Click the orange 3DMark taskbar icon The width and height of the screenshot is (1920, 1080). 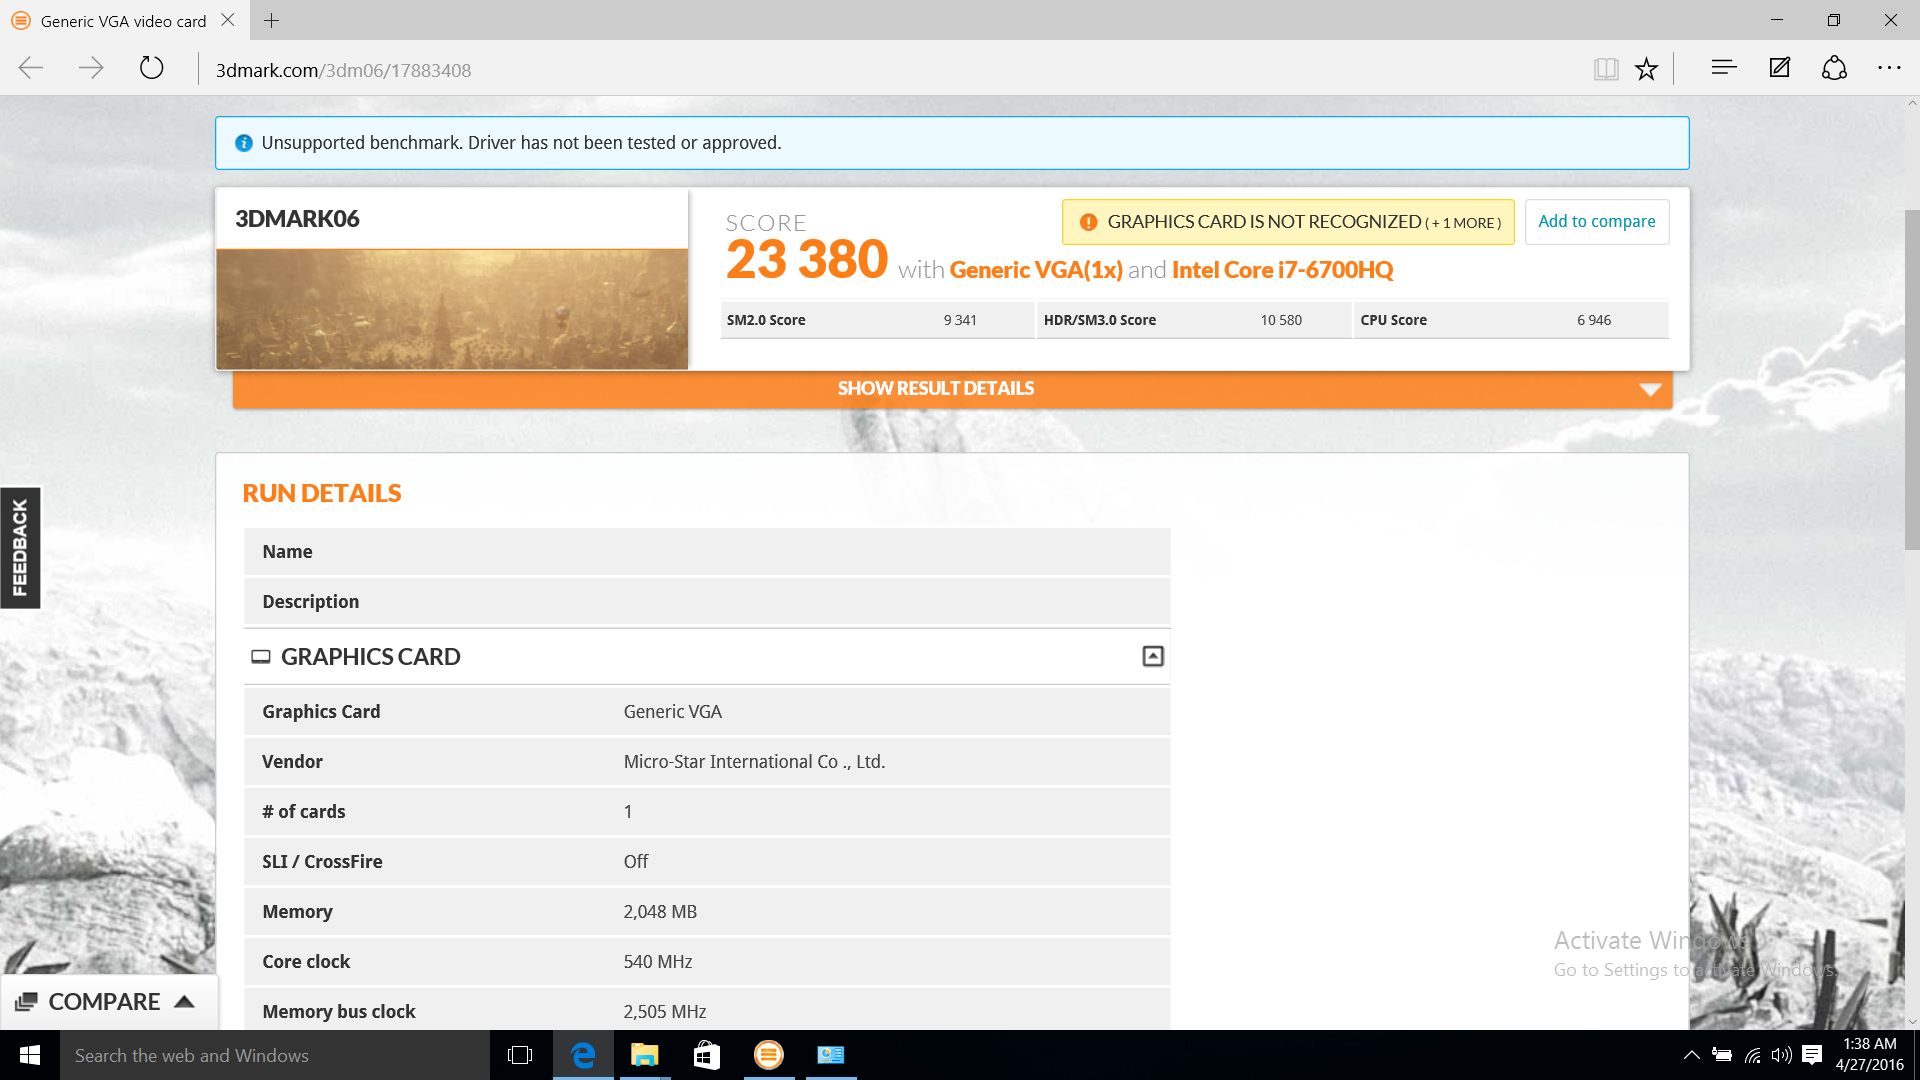(x=769, y=1055)
